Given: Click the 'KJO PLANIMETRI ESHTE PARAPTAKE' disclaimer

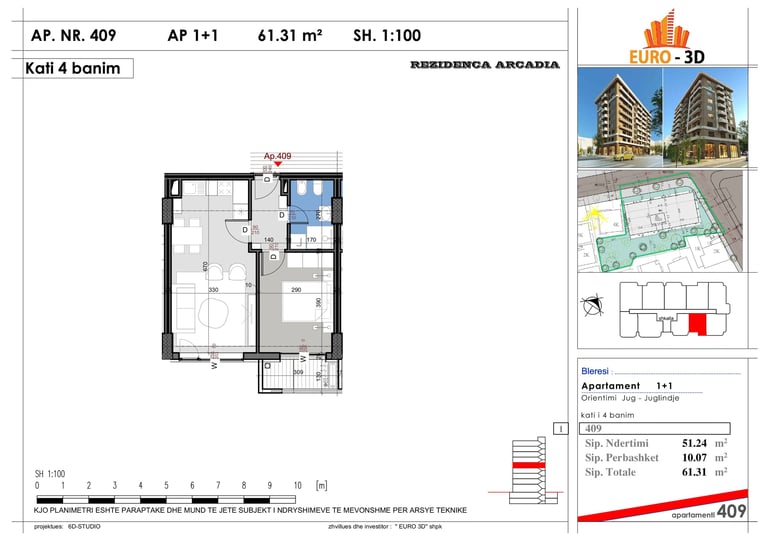Looking at the screenshot, I should 250,510.
